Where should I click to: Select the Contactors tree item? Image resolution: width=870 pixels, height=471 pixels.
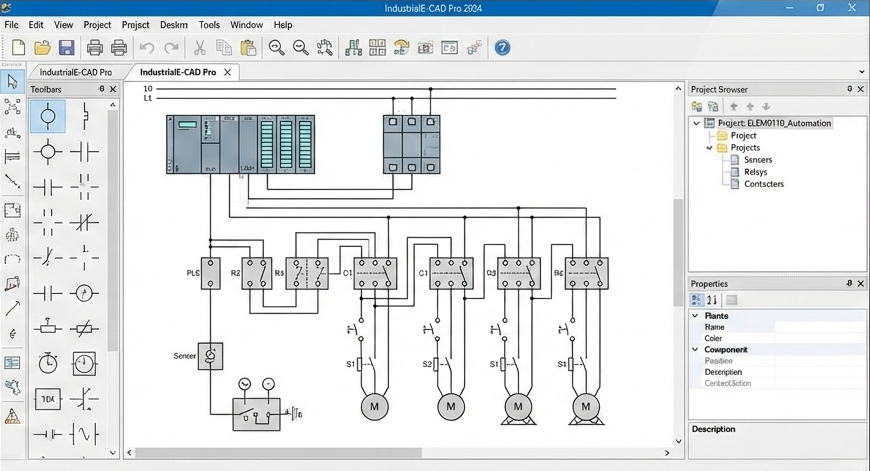(x=764, y=184)
